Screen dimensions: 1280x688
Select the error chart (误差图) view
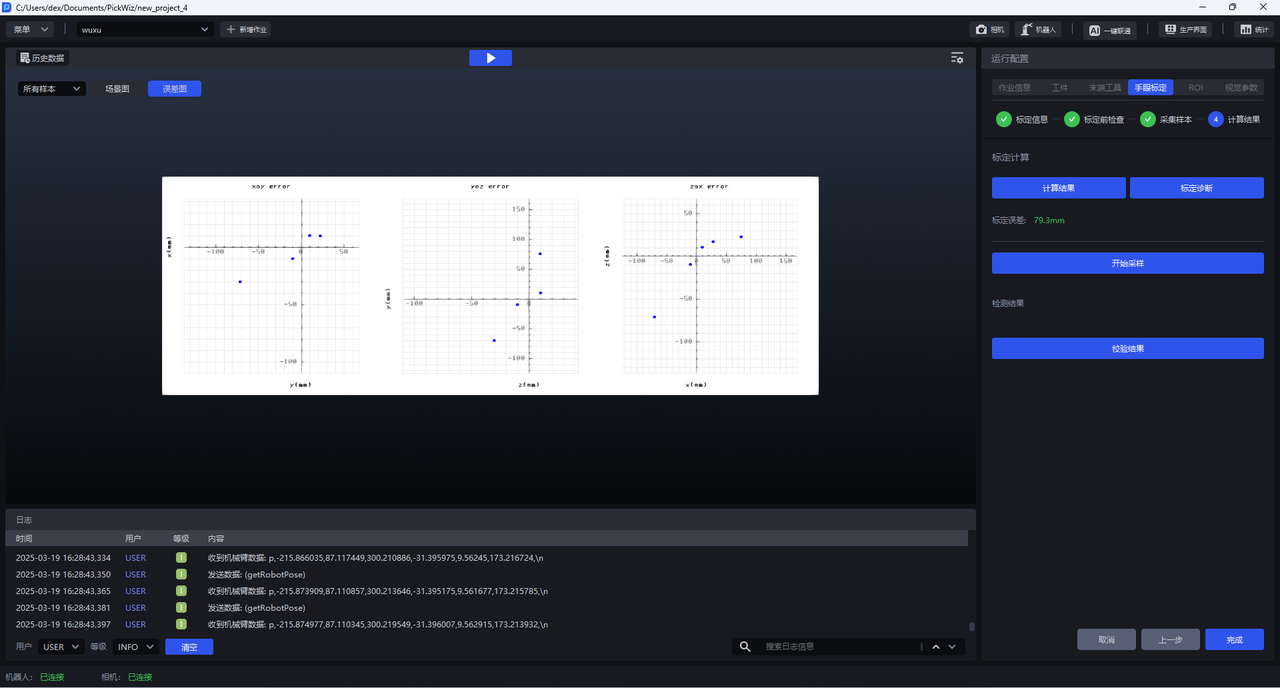[175, 89]
